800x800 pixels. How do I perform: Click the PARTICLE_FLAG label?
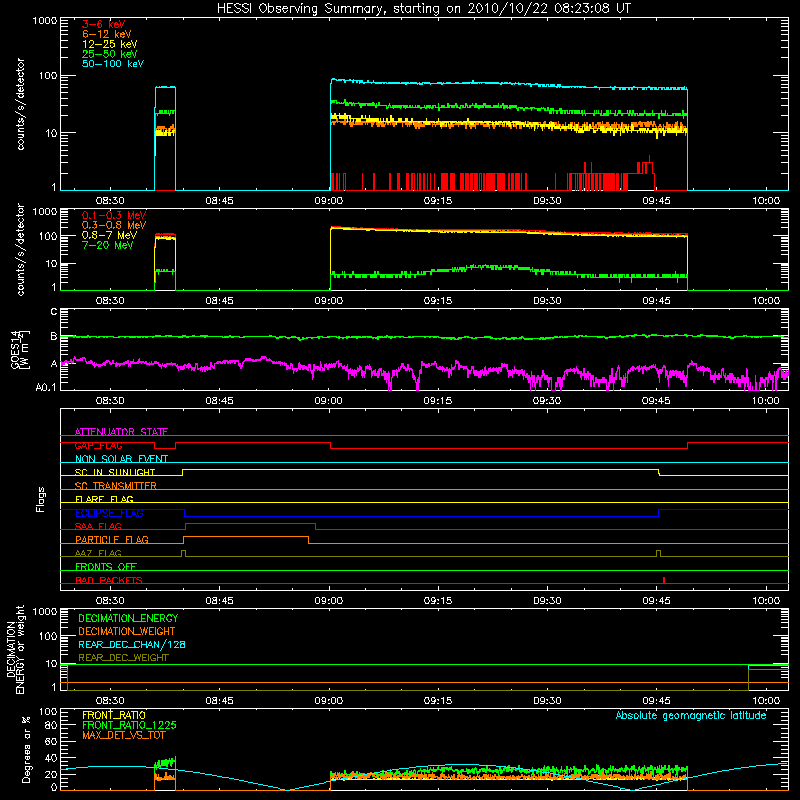pyautogui.click(x=112, y=539)
